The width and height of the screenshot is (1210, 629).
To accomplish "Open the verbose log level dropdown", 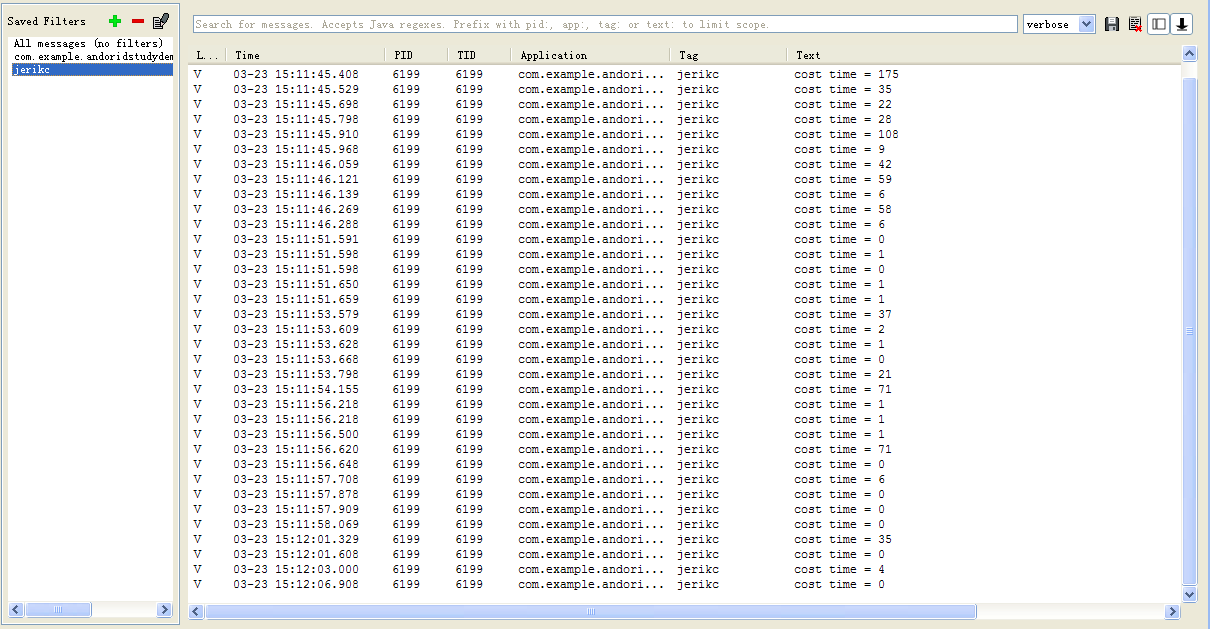I will coord(1059,24).
